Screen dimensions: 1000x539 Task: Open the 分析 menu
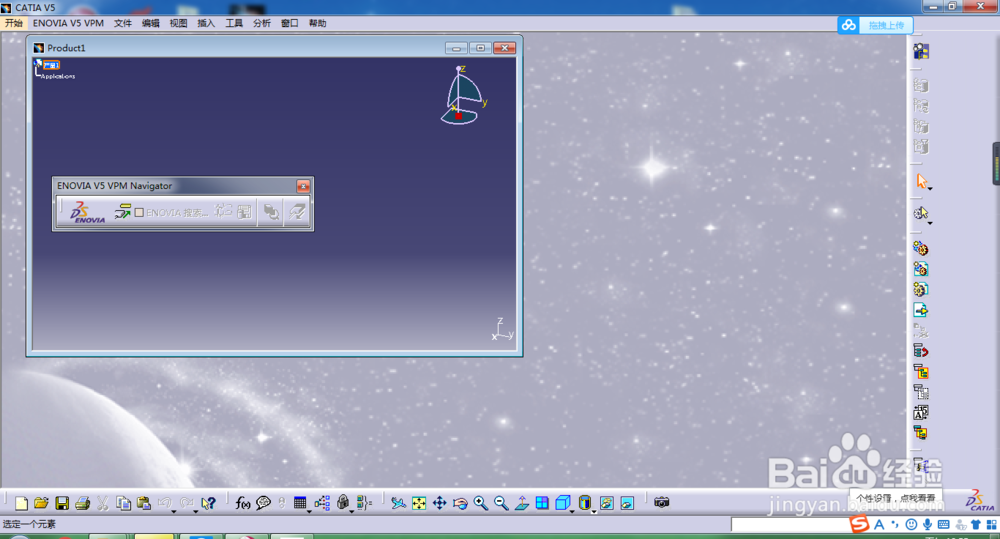(261, 23)
